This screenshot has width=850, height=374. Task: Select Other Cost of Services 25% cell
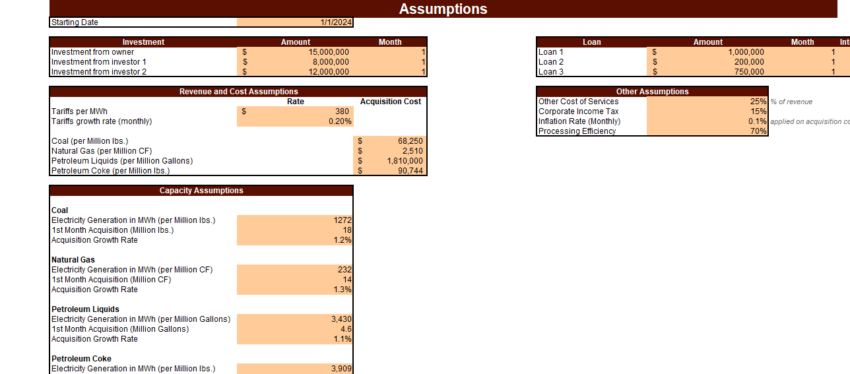click(707, 101)
